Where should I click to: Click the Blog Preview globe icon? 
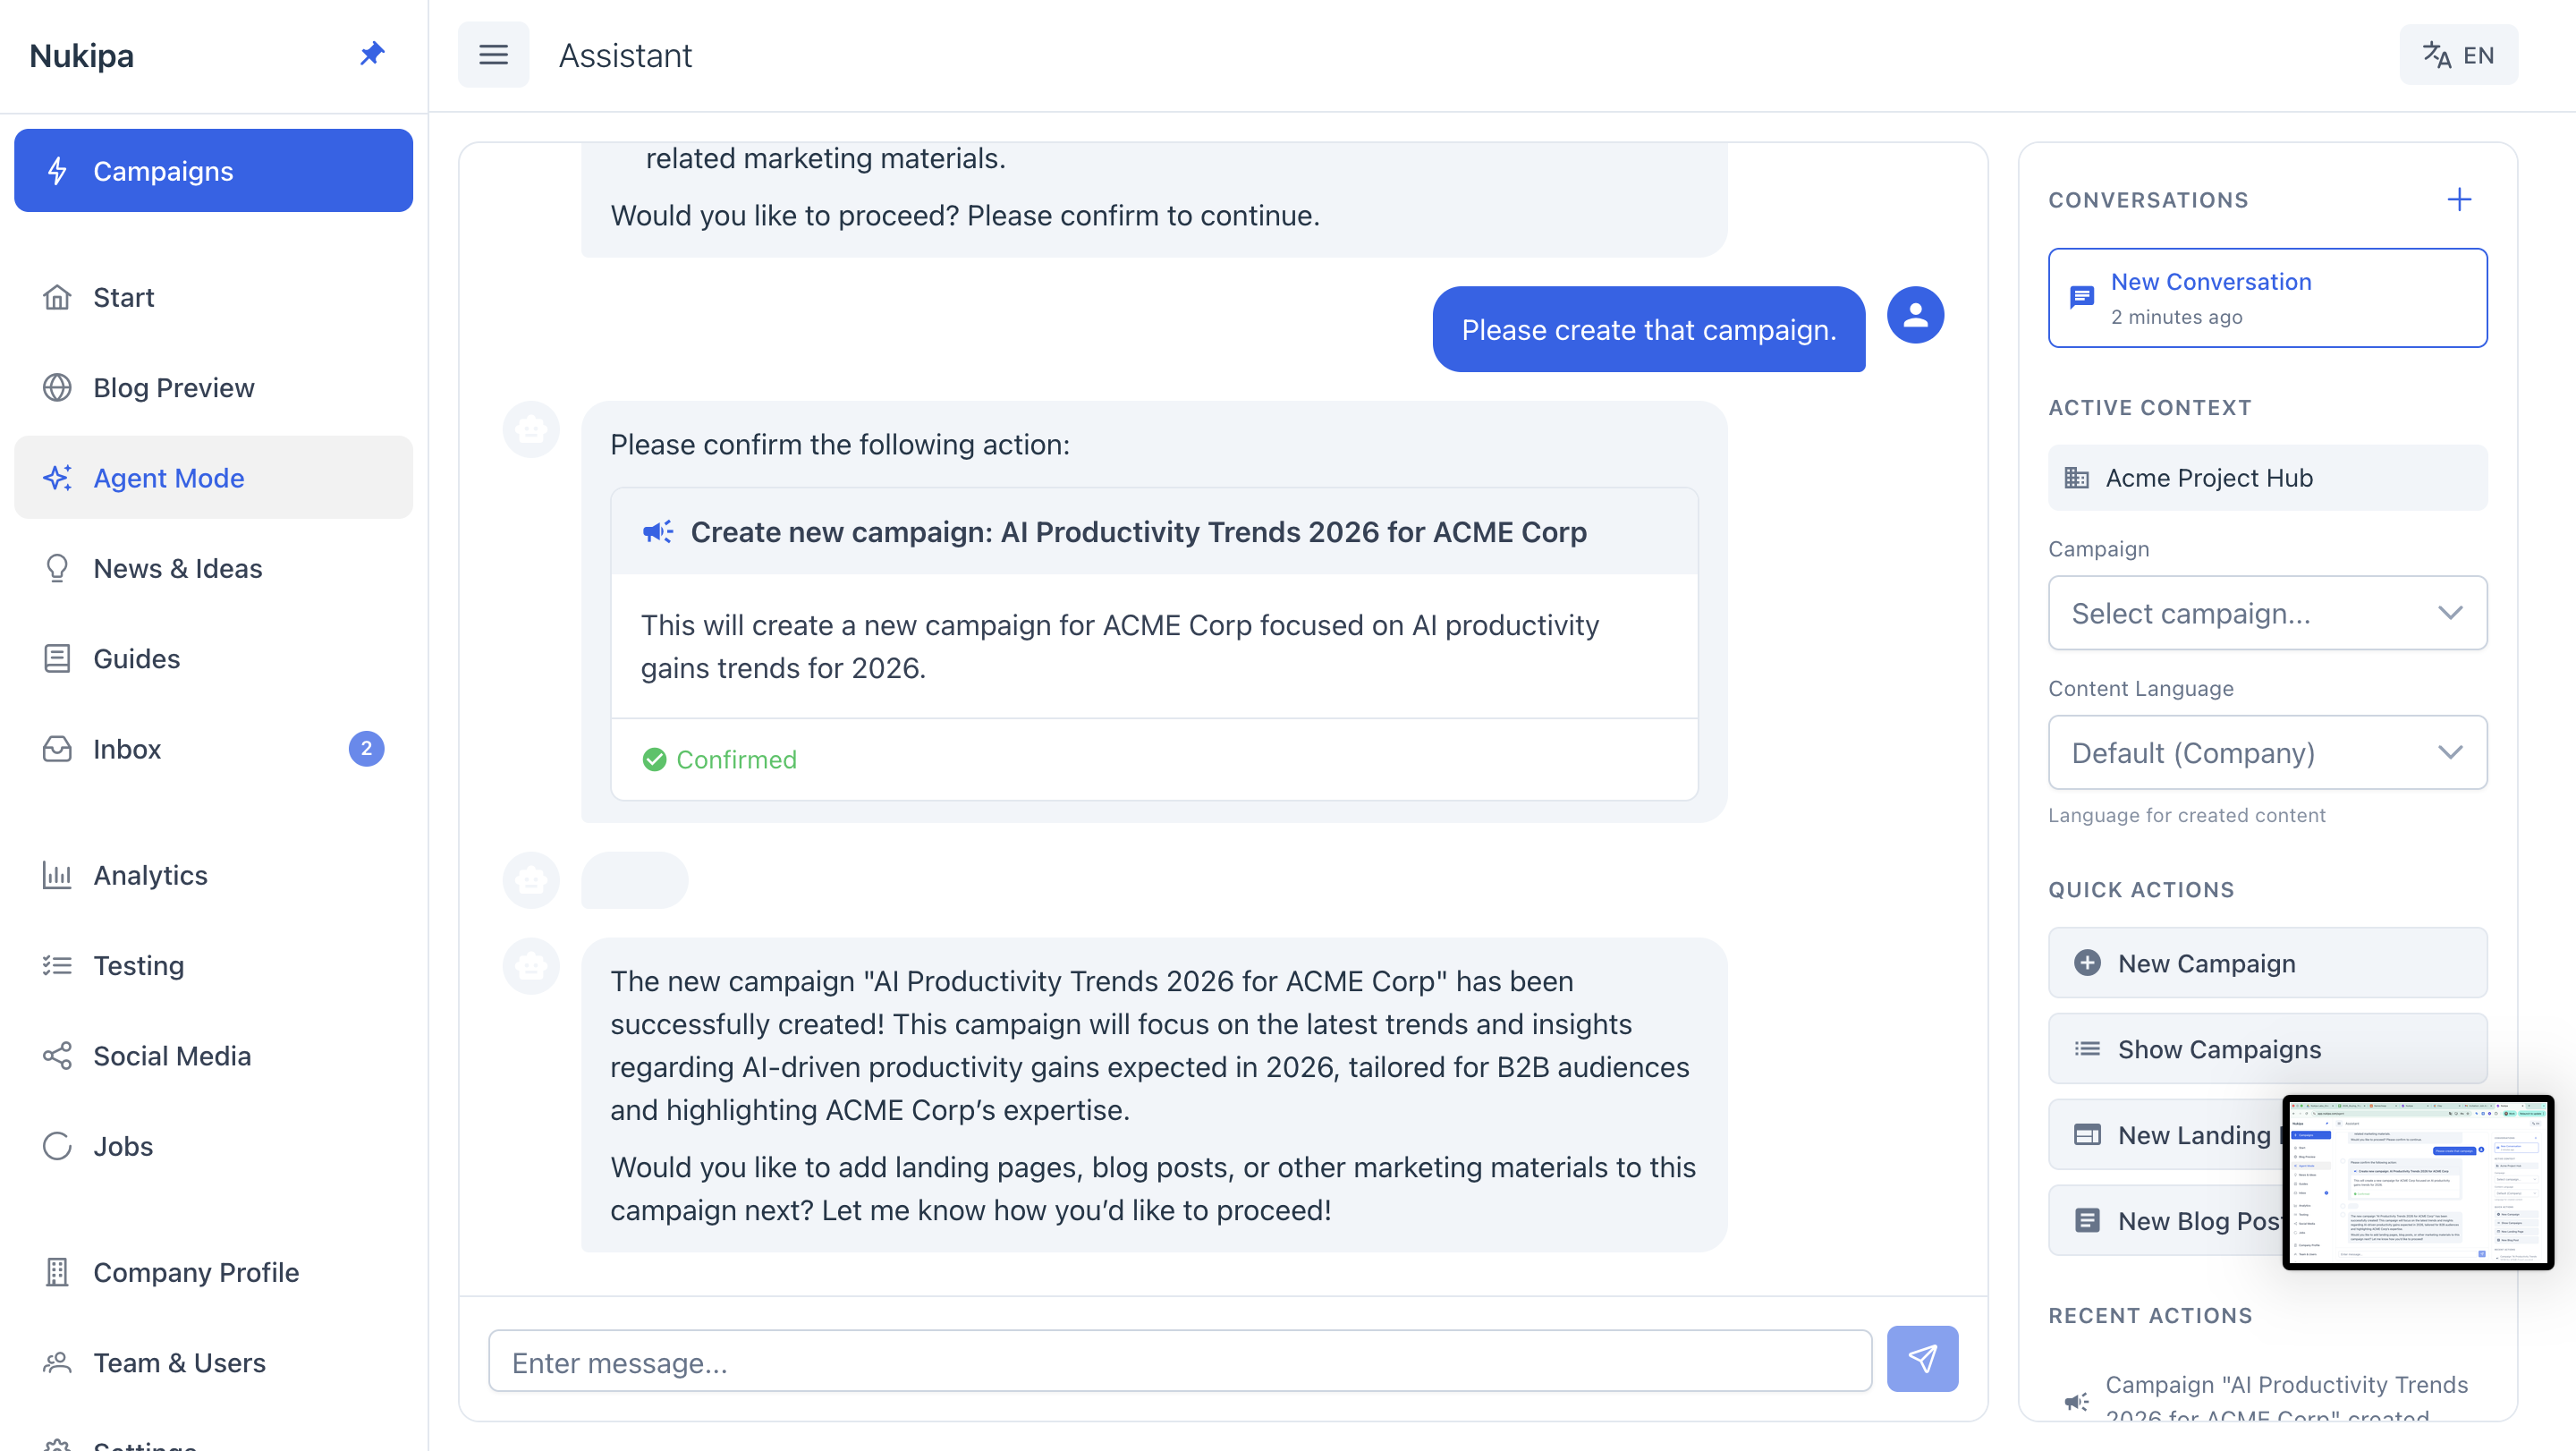pos(57,388)
